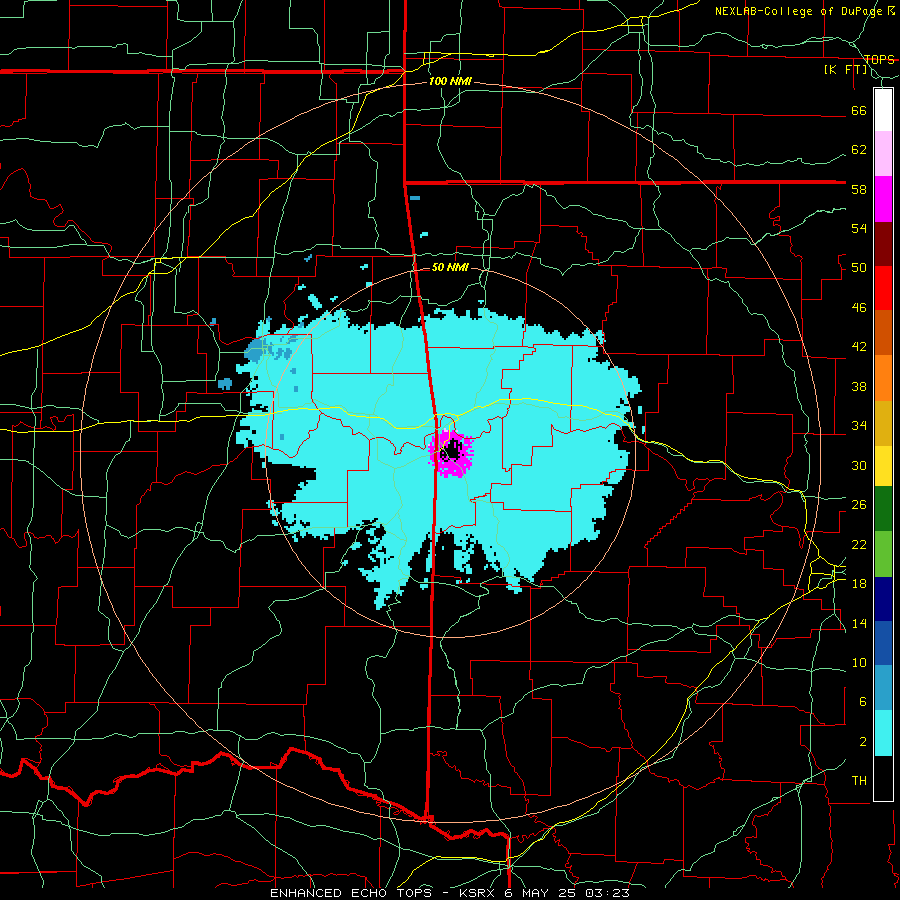Click the light pink legend swatch
This screenshot has height=900, width=900.
tap(883, 154)
